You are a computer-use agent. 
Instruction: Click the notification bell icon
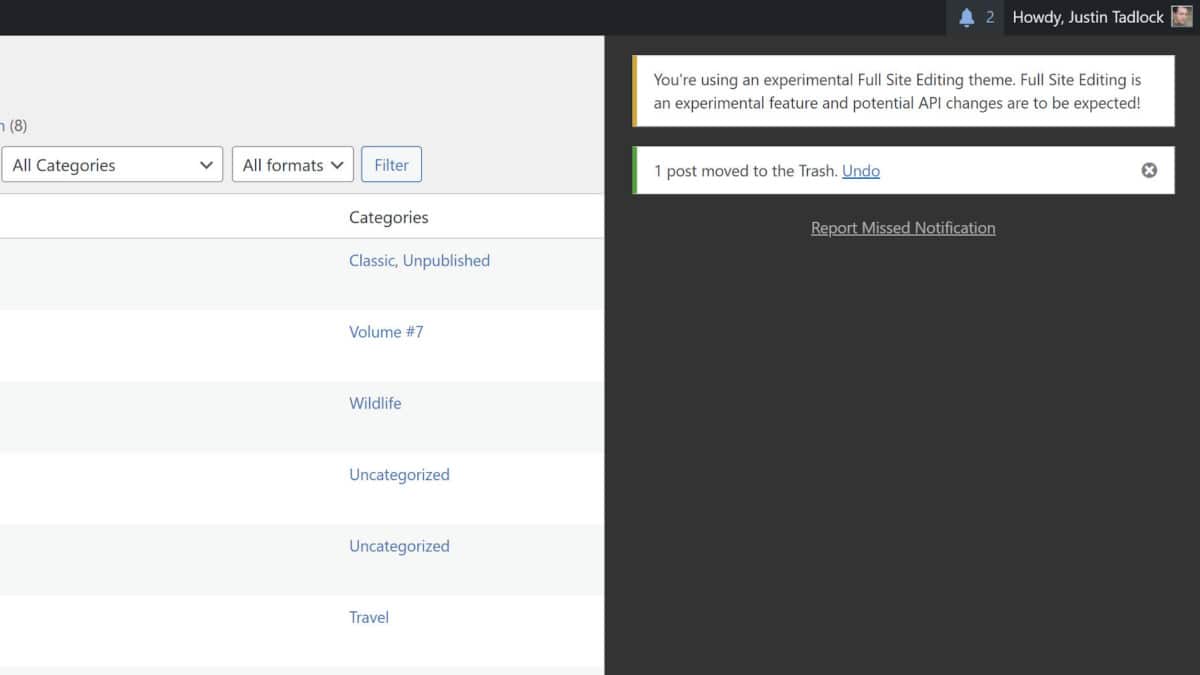(966, 17)
